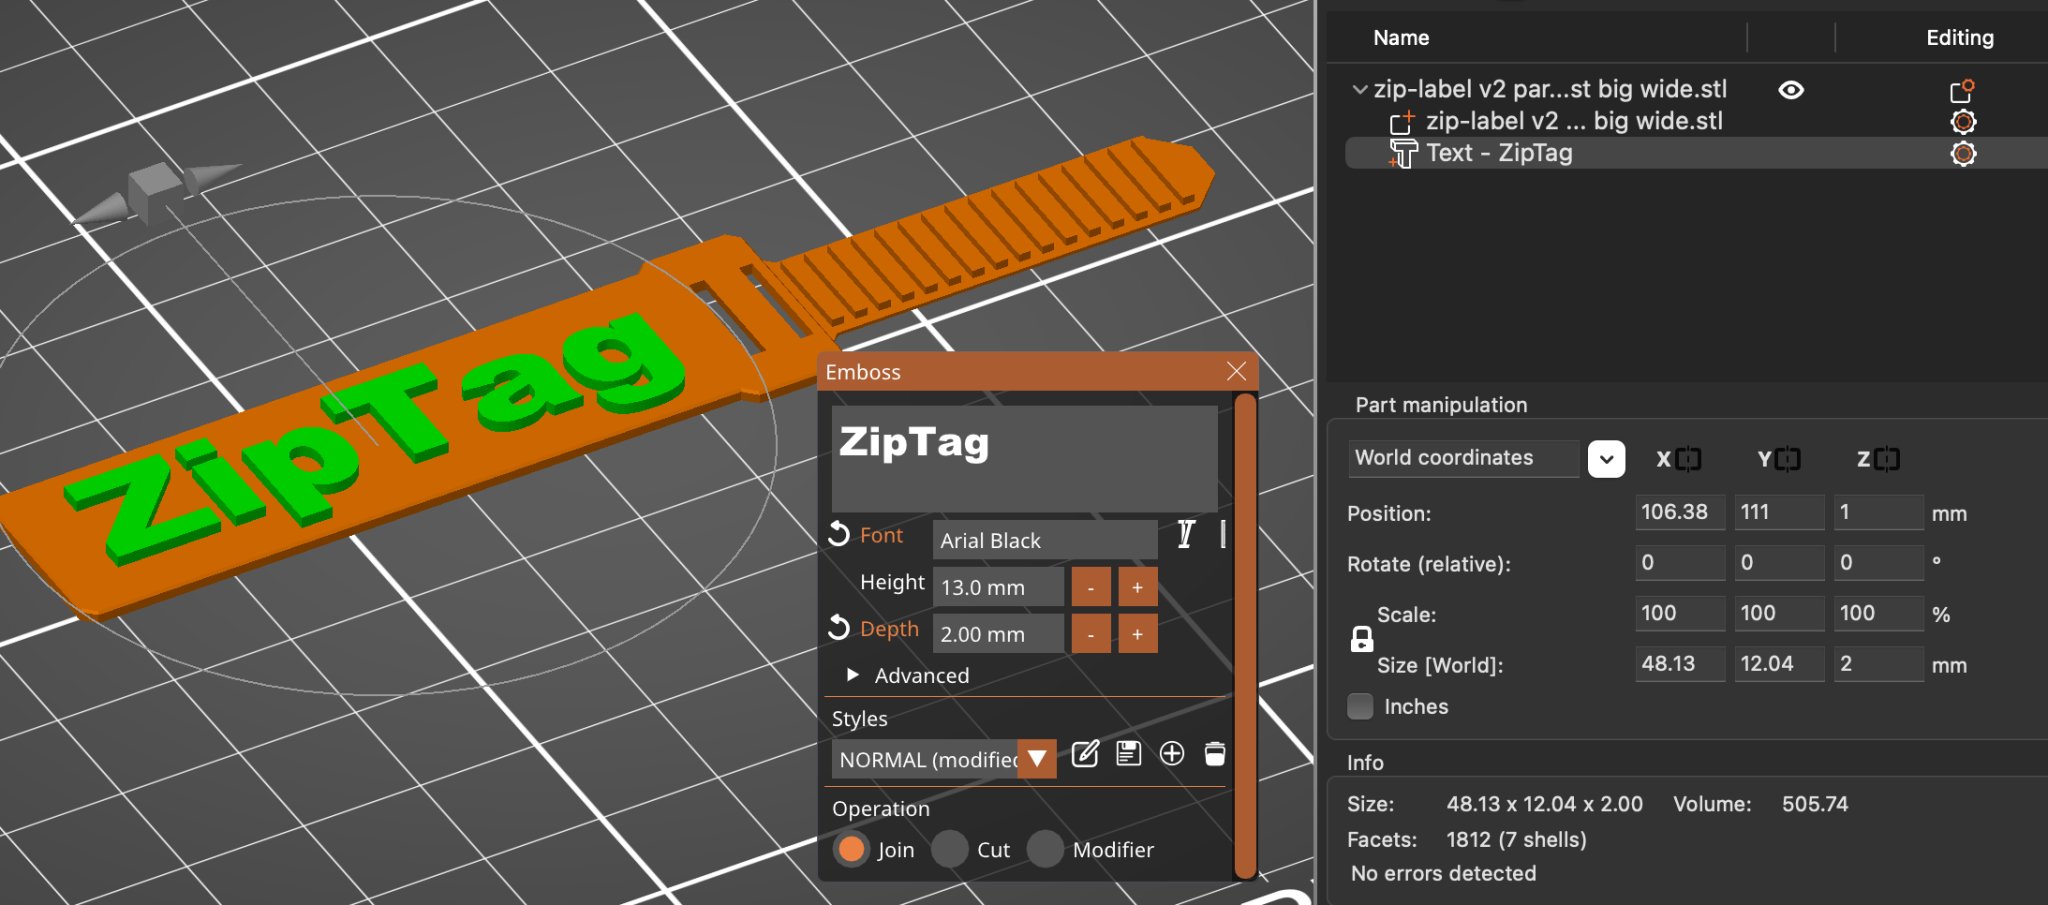Expand the Advanced section
The width and height of the screenshot is (2048, 905).
click(853, 675)
